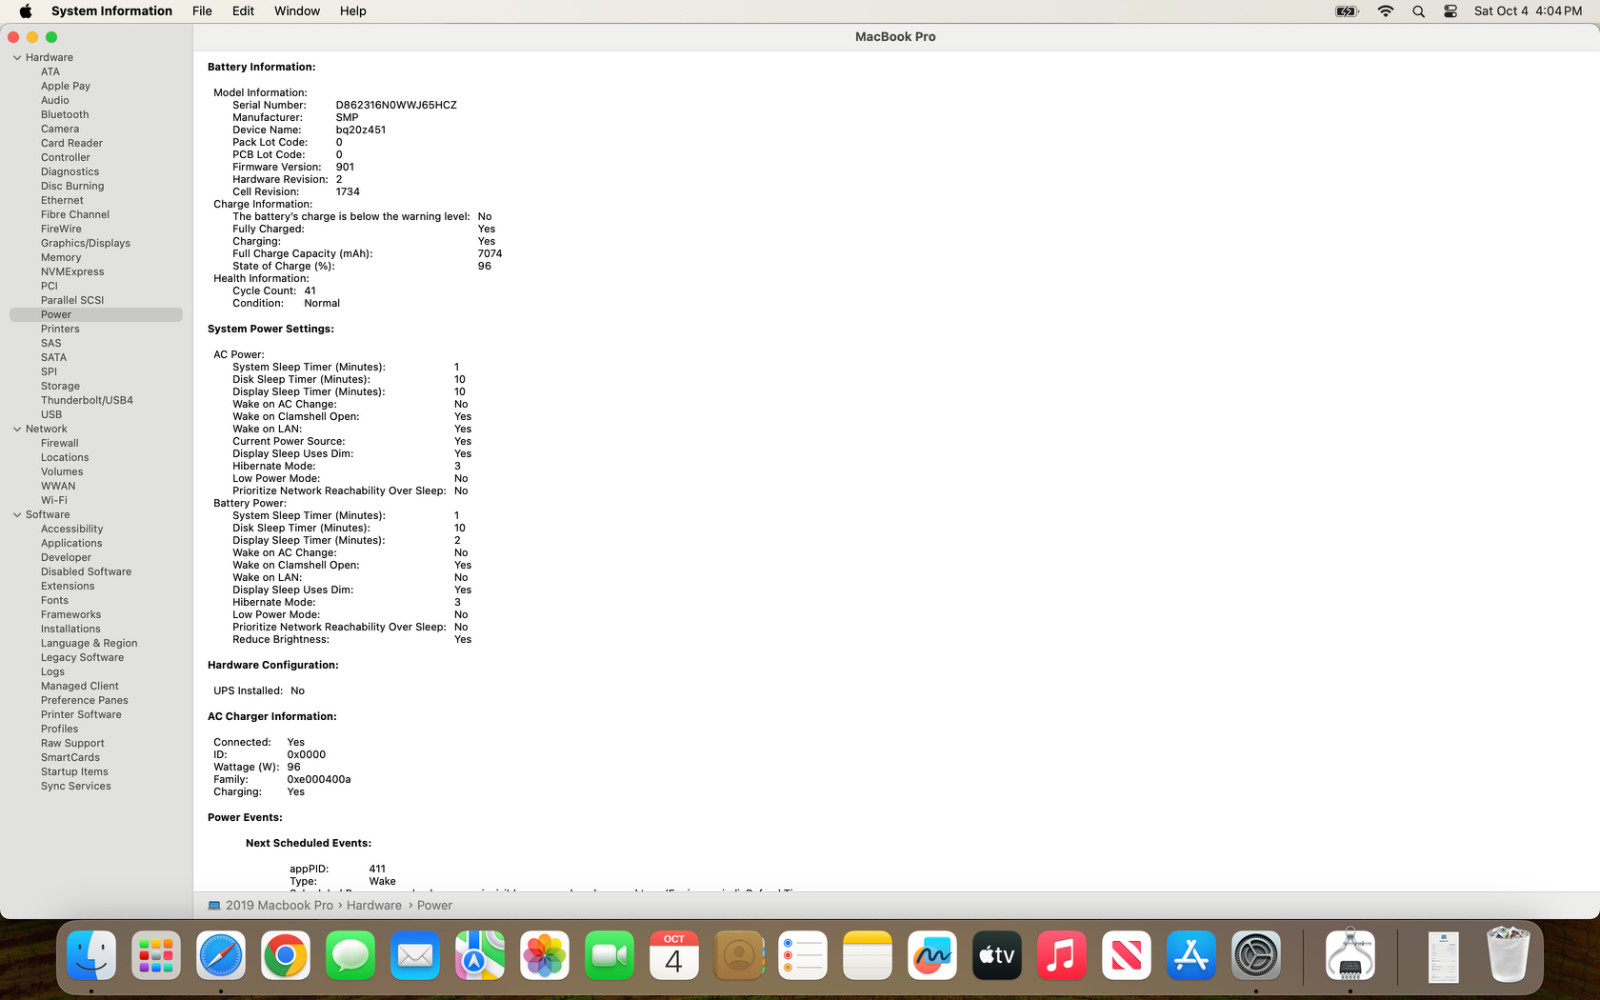Open the Window menu
The width and height of the screenshot is (1600, 1000).
click(297, 11)
